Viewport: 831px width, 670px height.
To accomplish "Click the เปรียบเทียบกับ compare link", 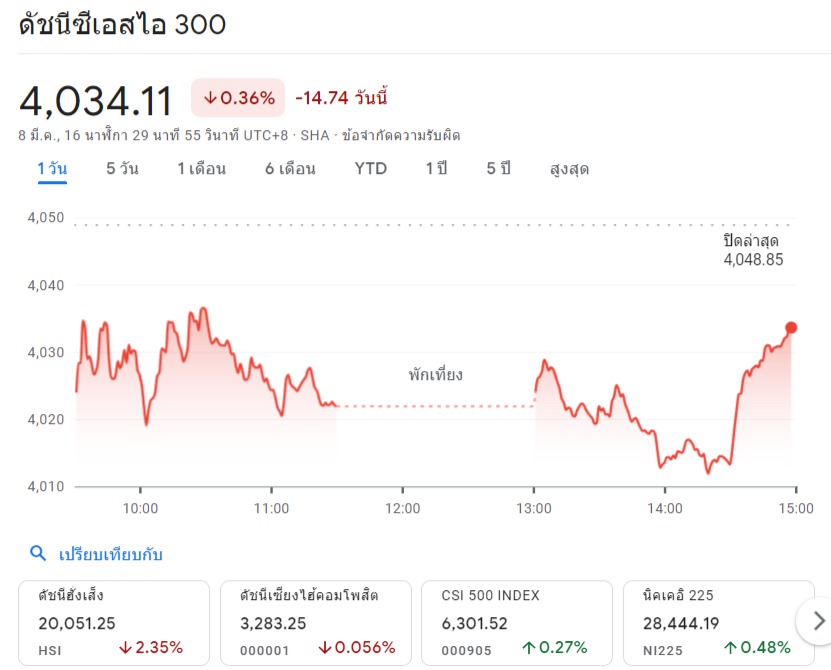I will pyautogui.click(x=110, y=554).
